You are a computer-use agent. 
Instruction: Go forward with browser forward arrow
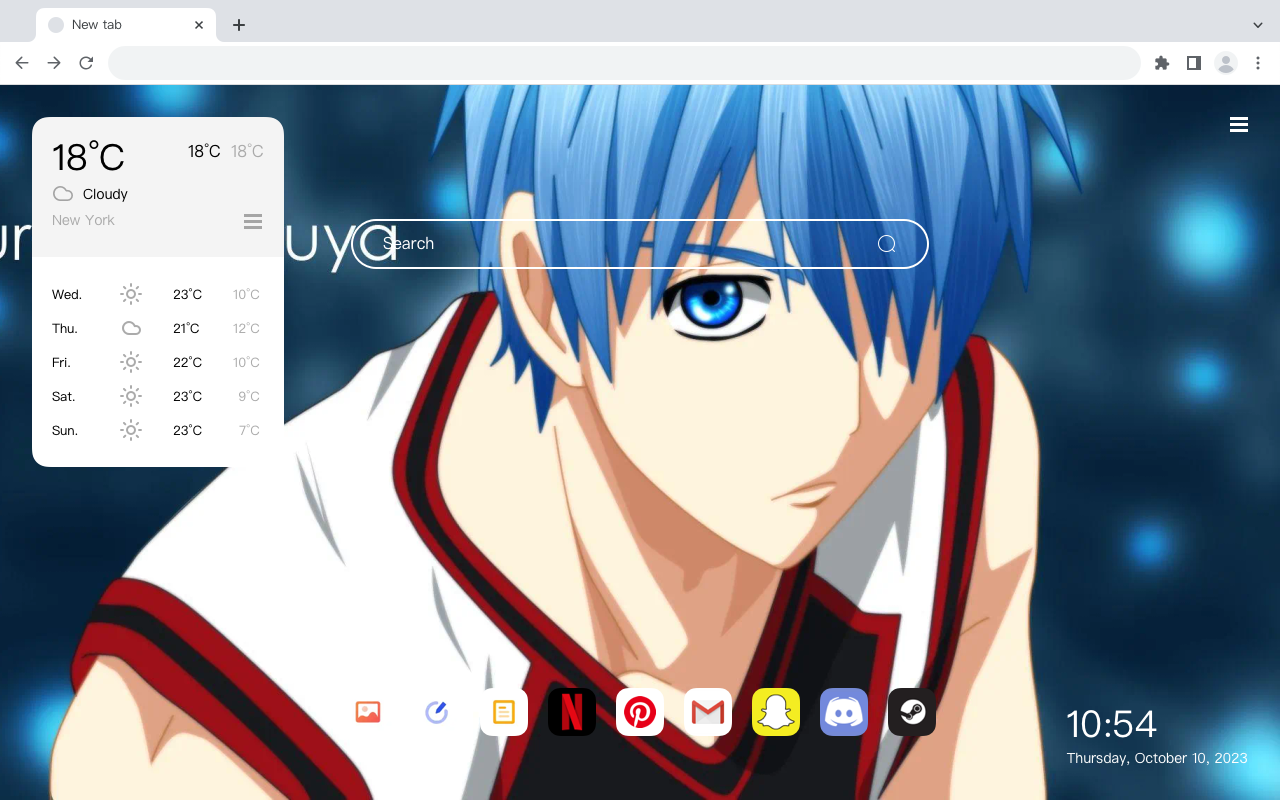tap(54, 63)
